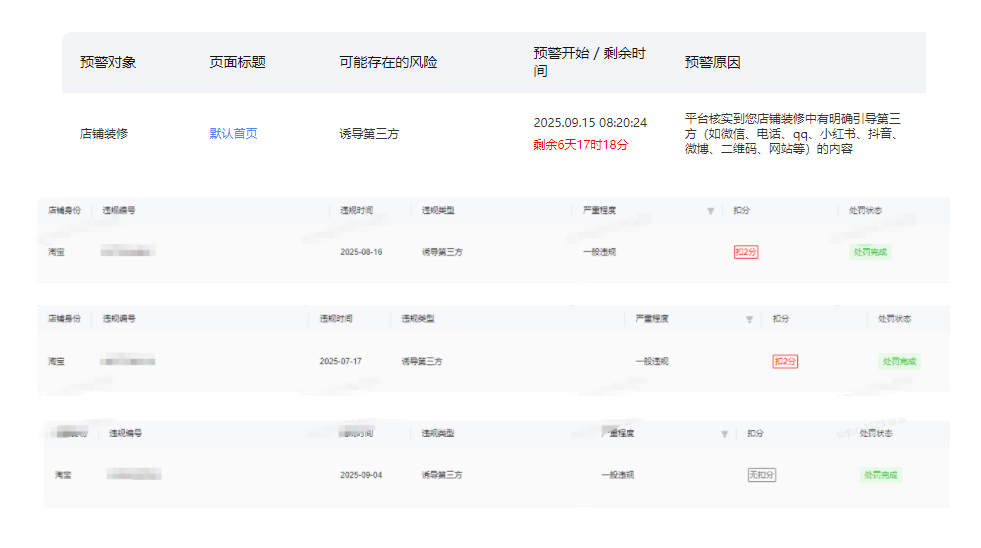Filter 严重程度 in the 2025-08-16 table
The height and width of the screenshot is (548, 981).
710,211
